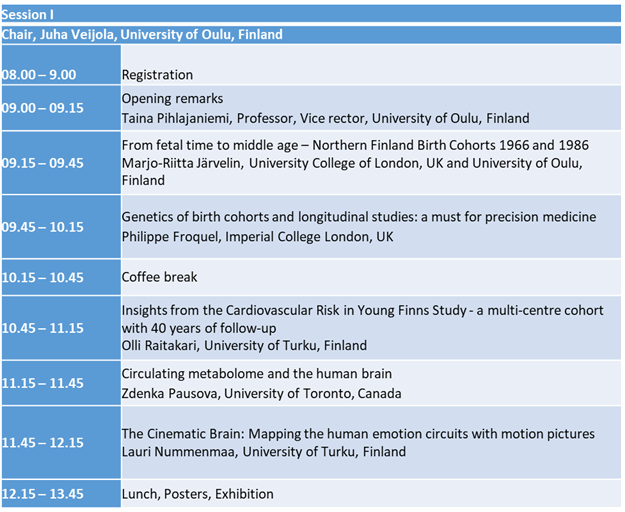
Task: Click the 09.45 – 10.15 time cell
Action: [43, 227]
